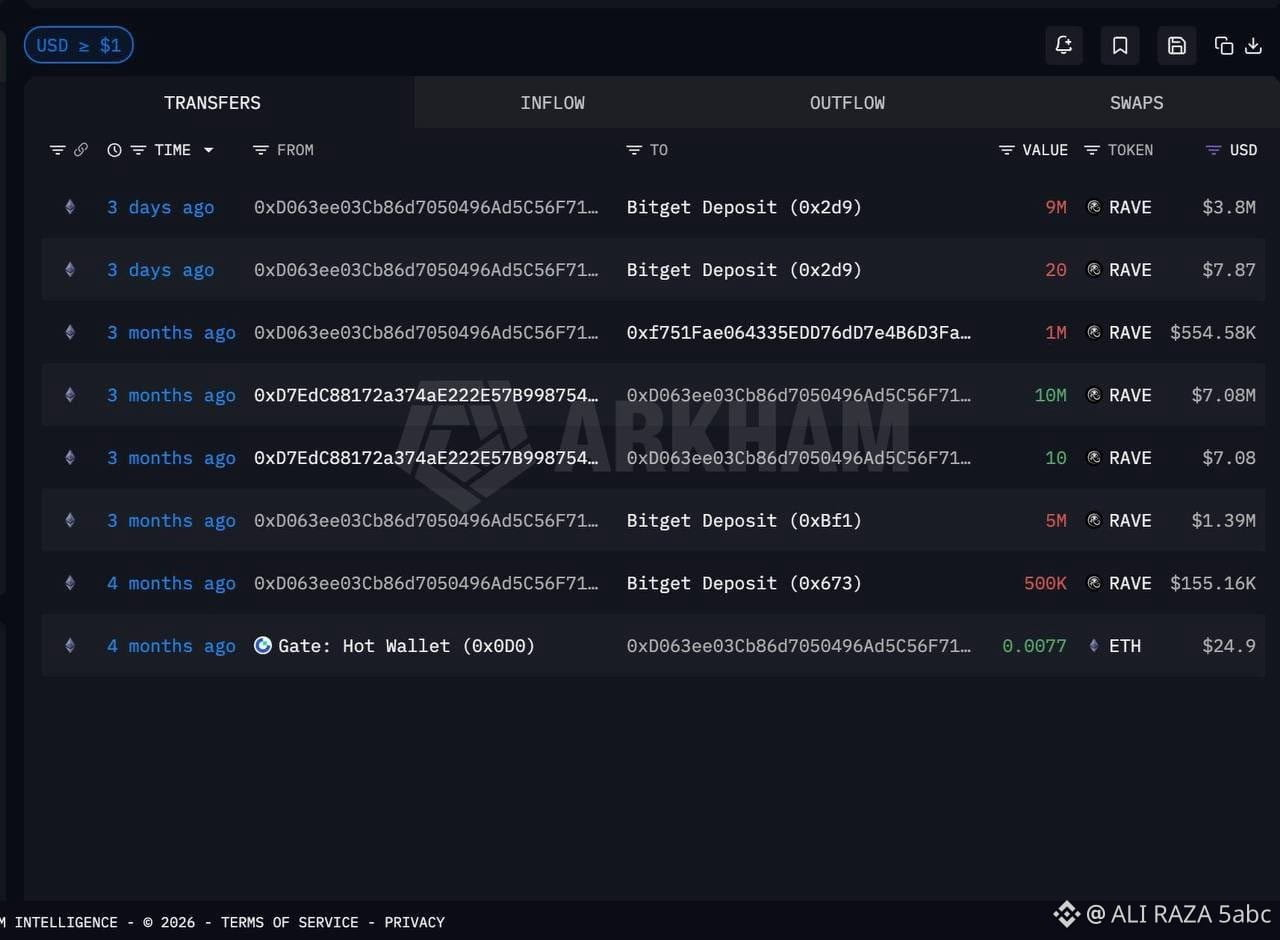Click the bookmark icon in the top toolbar
The image size is (1280, 940).
1120,45
